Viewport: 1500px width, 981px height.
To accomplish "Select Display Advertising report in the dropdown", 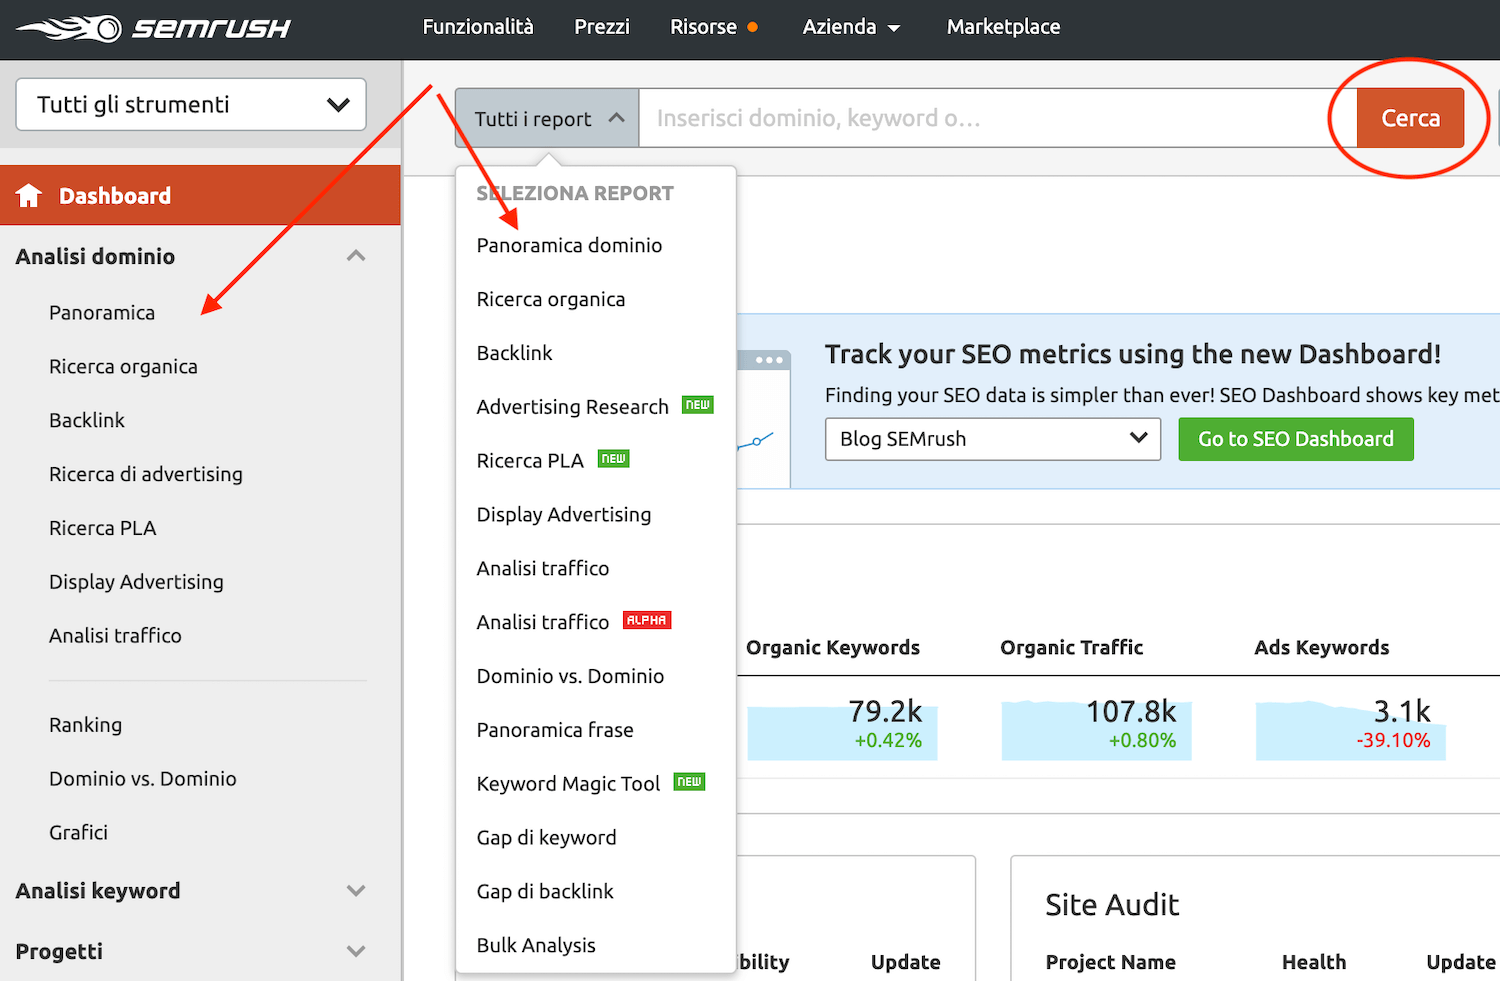I will pyautogui.click(x=564, y=515).
